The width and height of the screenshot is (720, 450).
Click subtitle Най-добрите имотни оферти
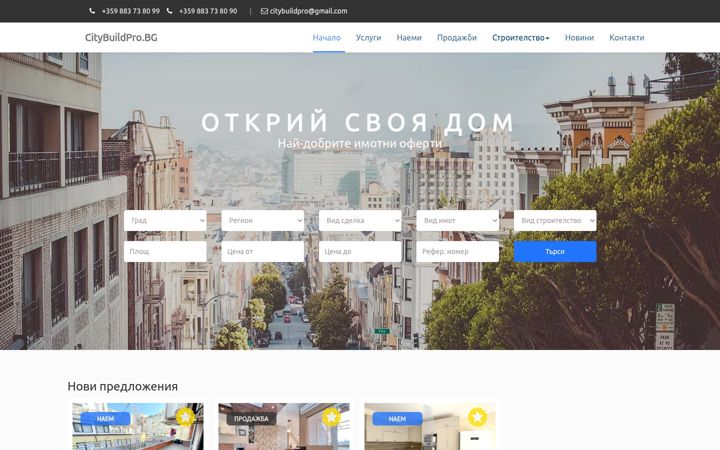click(360, 143)
